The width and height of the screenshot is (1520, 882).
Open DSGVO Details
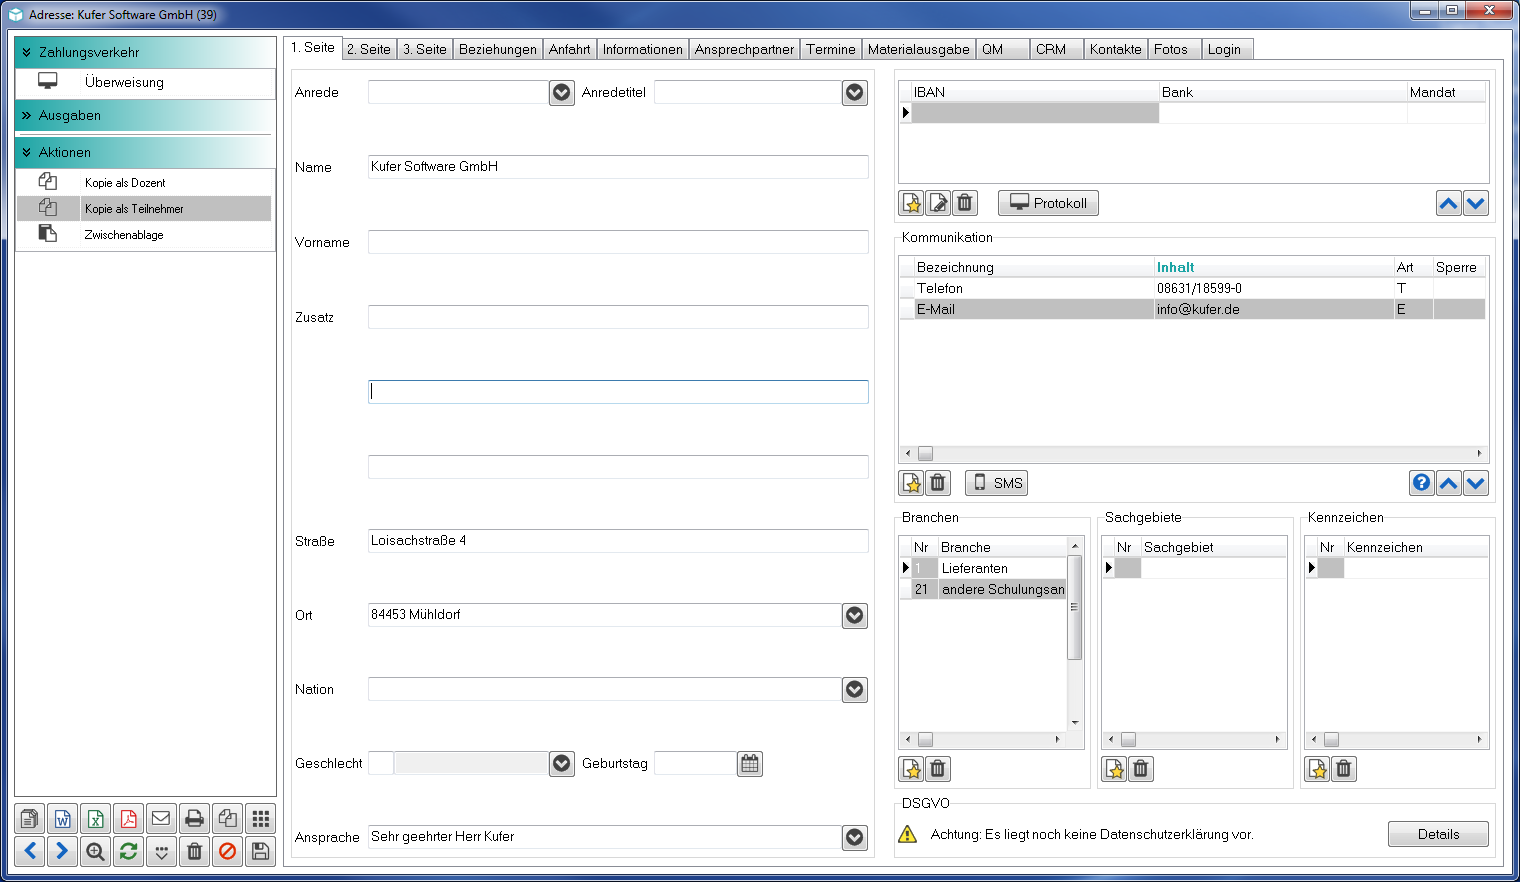click(1438, 834)
